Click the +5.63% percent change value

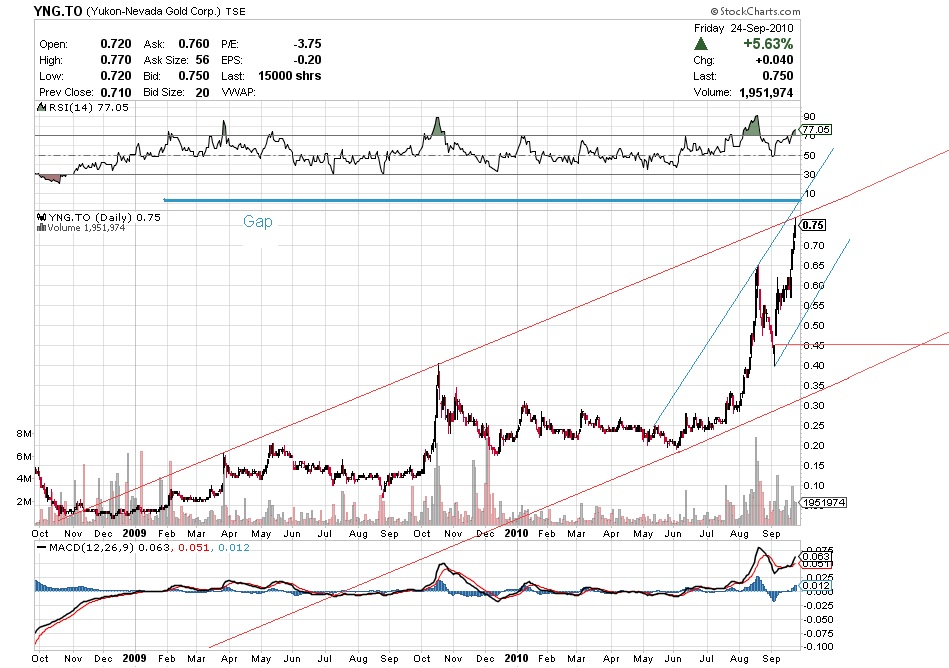click(x=768, y=44)
